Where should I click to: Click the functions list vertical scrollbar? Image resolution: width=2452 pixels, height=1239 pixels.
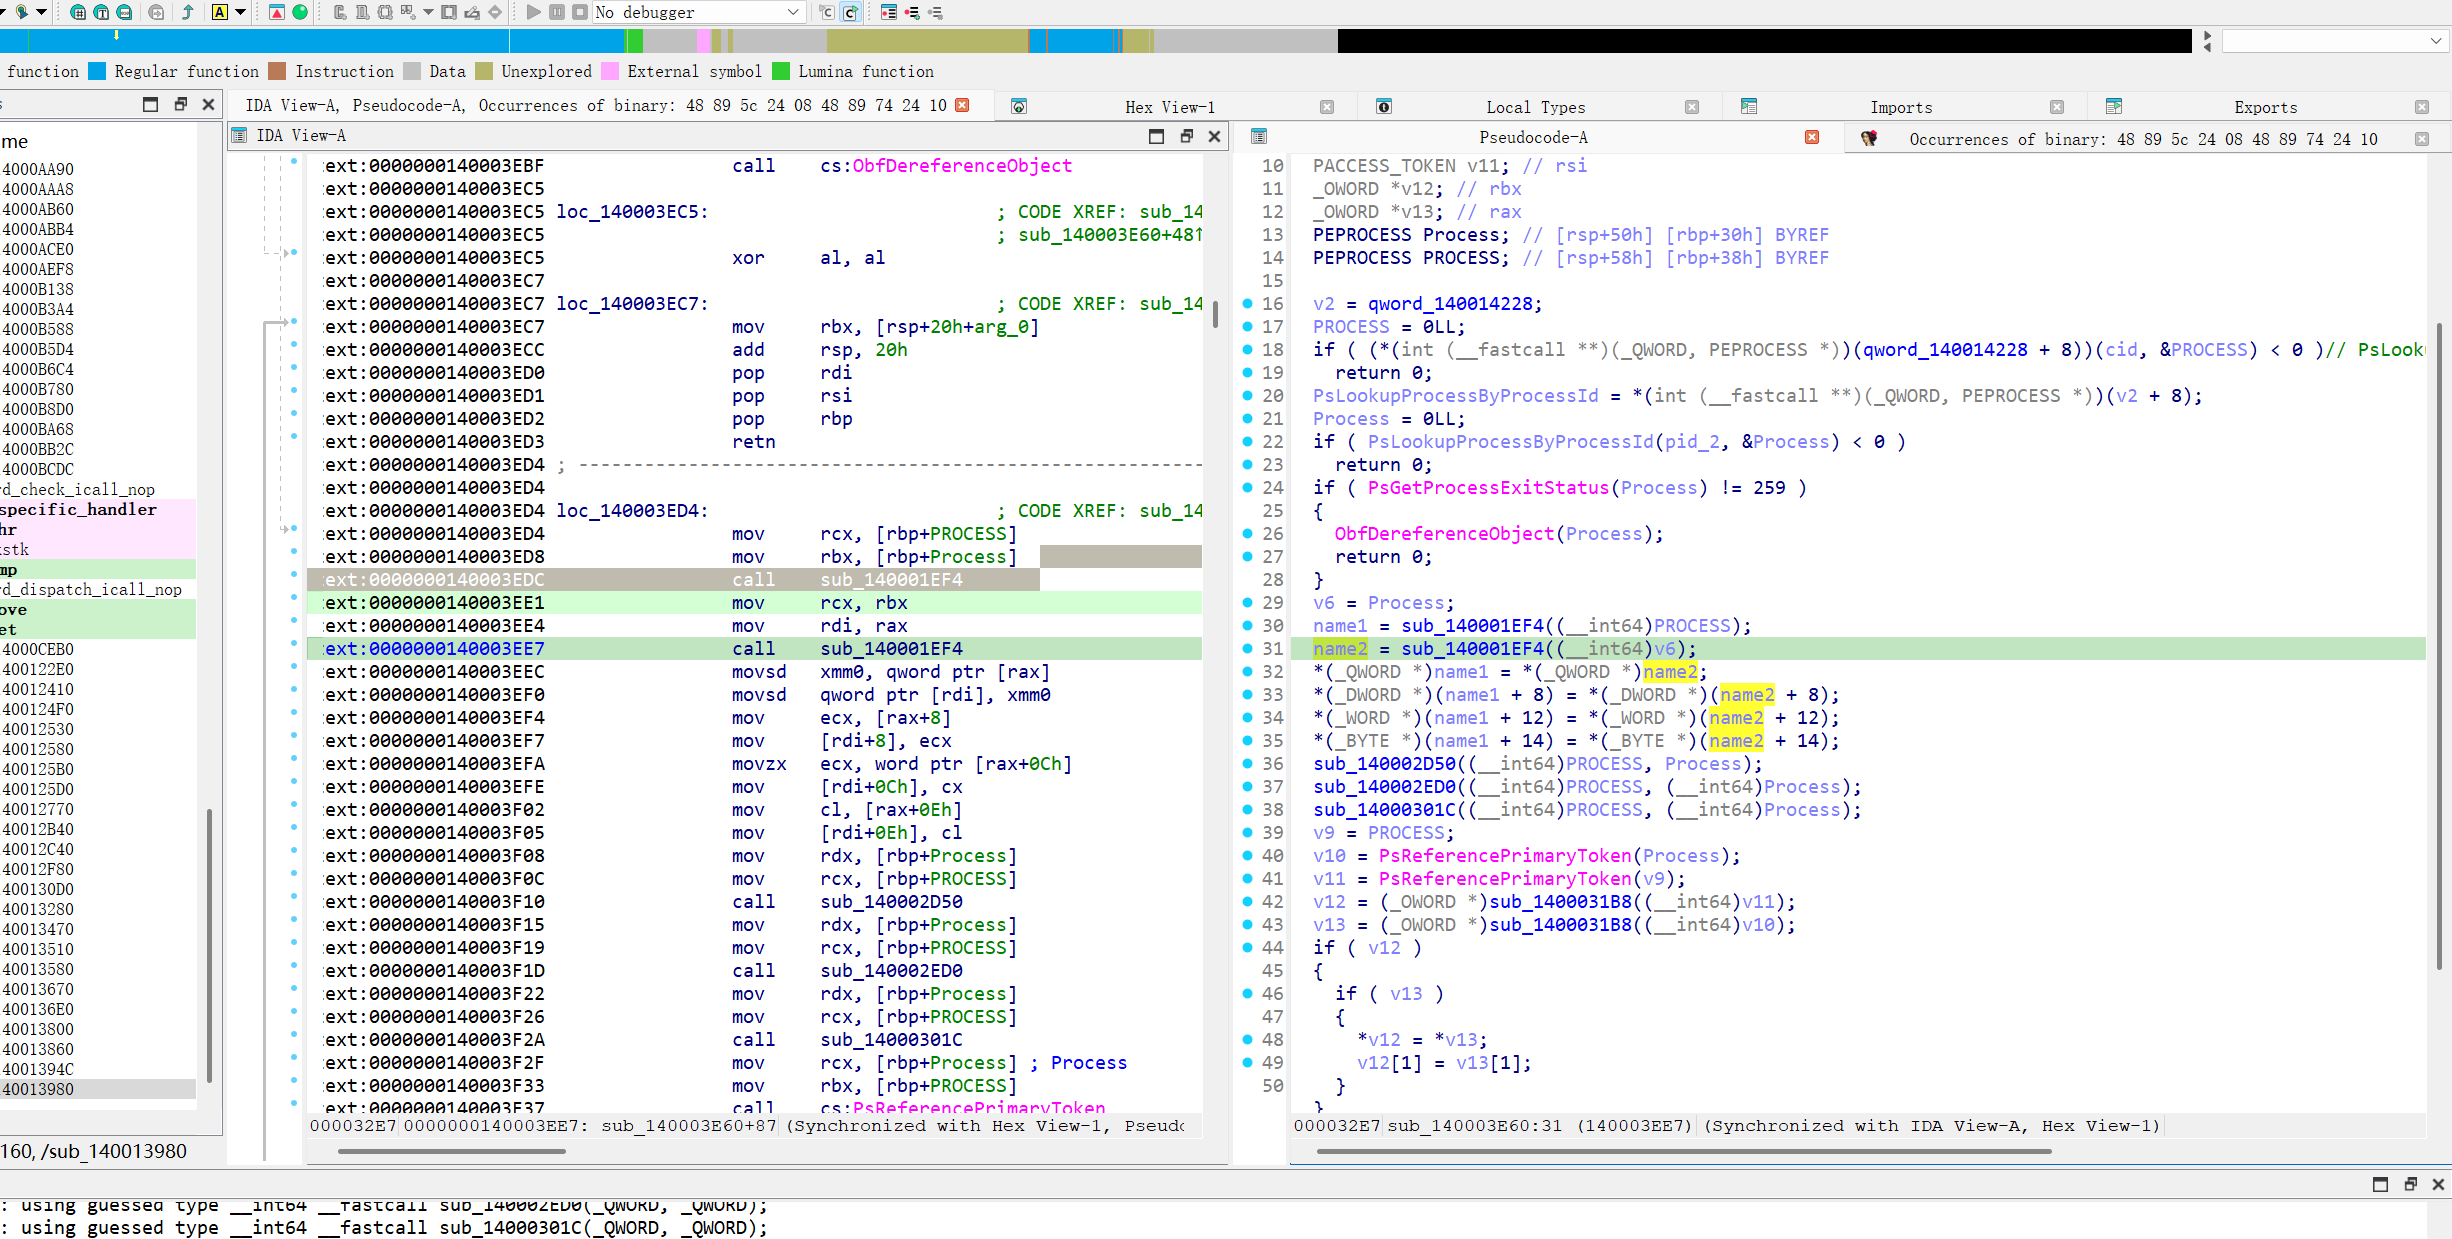point(209,945)
